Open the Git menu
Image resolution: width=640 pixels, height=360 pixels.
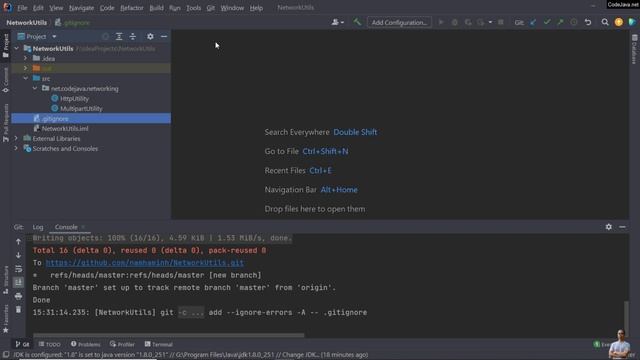[210, 8]
